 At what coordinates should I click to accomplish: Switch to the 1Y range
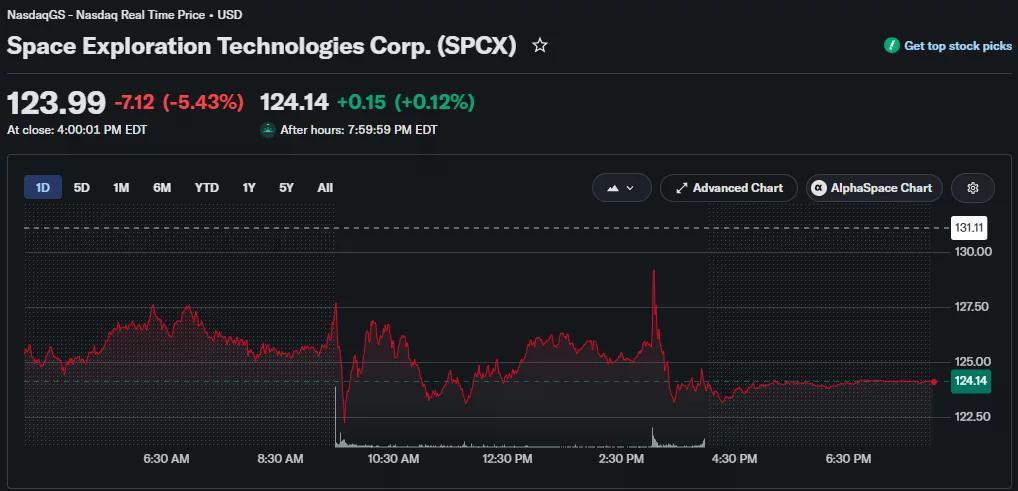click(x=249, y=188)
